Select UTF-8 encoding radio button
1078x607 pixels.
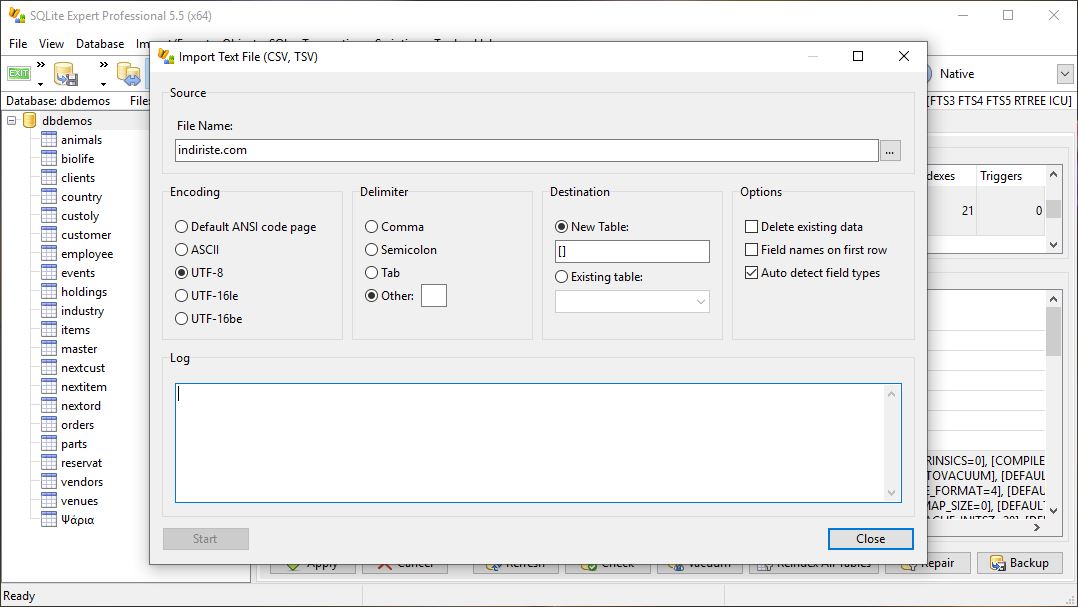(182, 273)
